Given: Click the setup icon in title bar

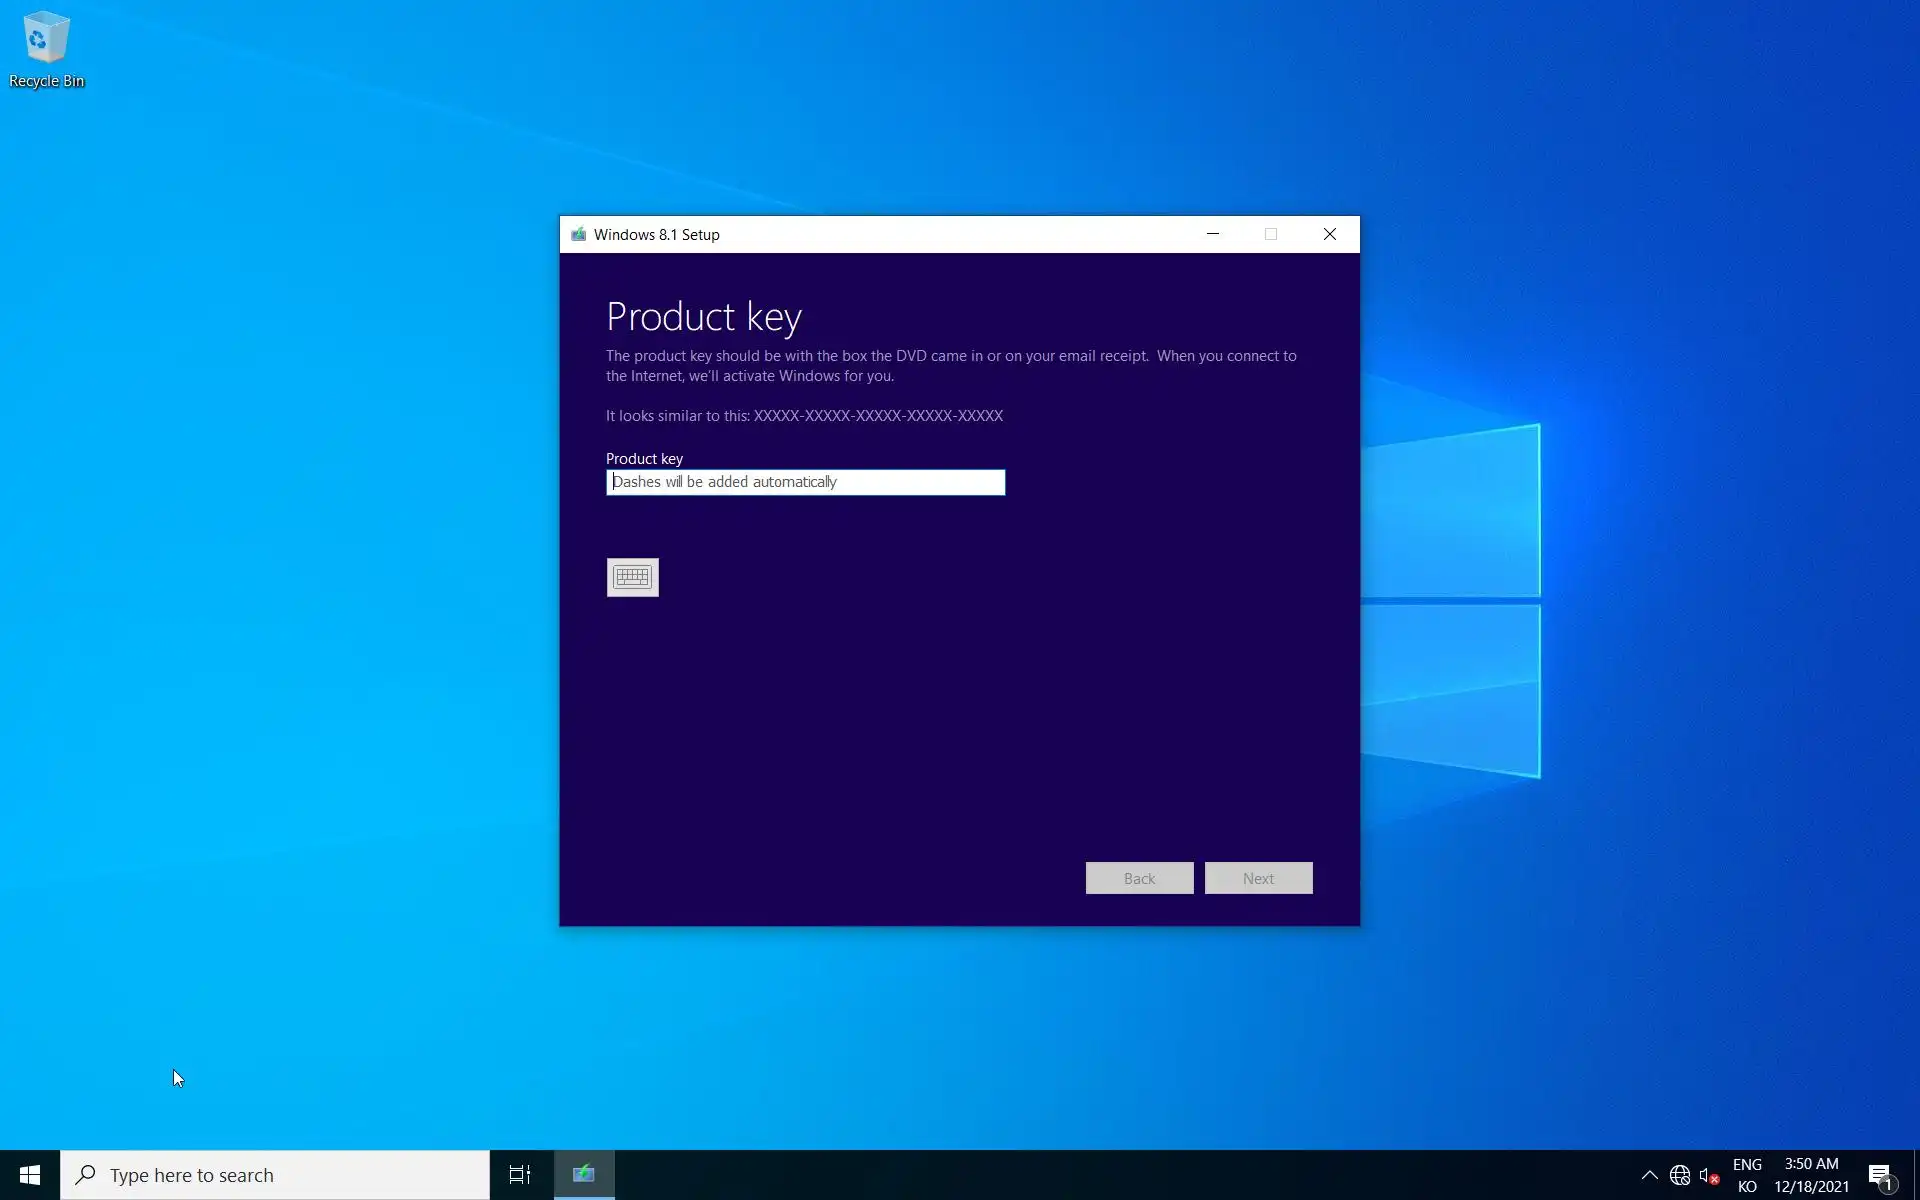Looking at the screenshot, I should [578, 234].
